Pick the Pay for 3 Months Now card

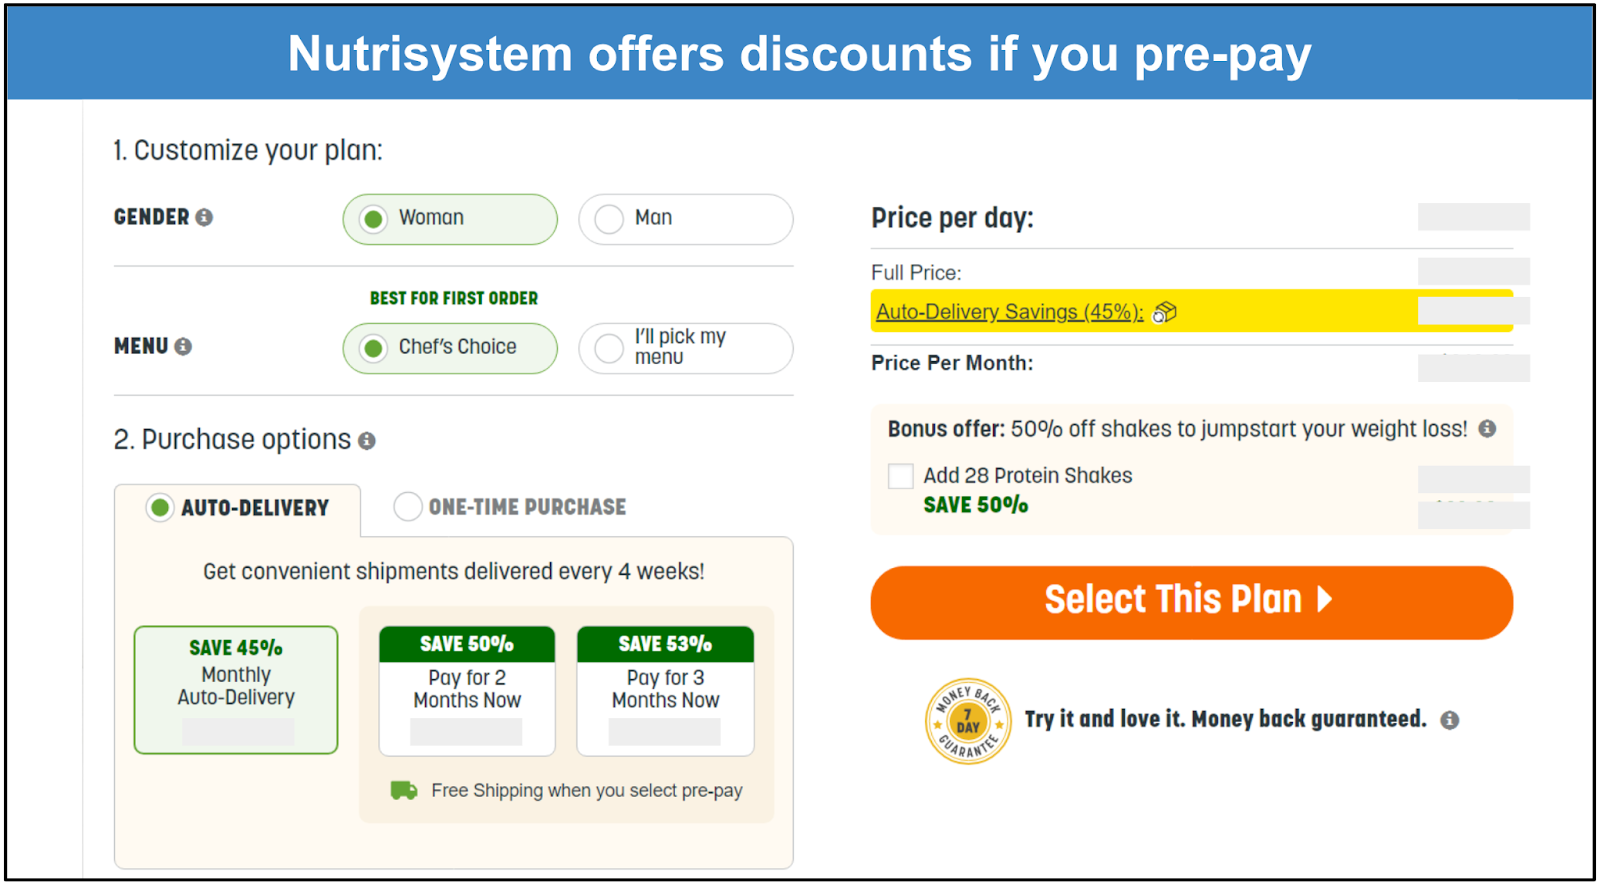coord(665,690)
